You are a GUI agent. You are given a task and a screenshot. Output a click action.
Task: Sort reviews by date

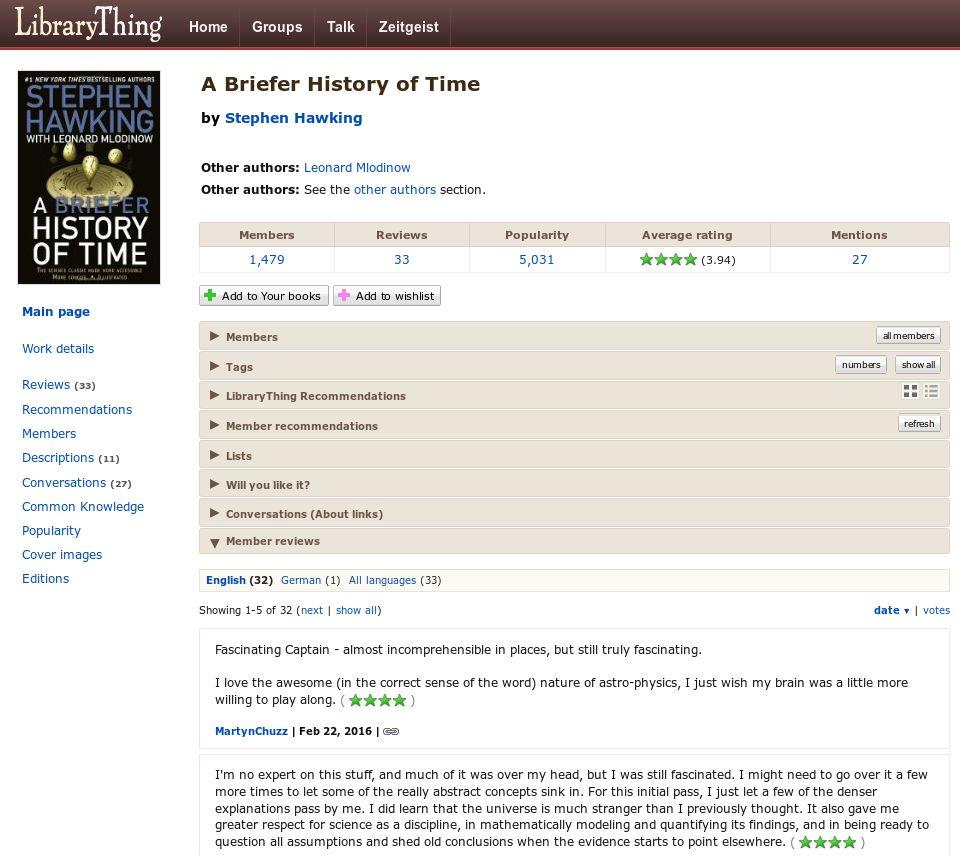887,610
